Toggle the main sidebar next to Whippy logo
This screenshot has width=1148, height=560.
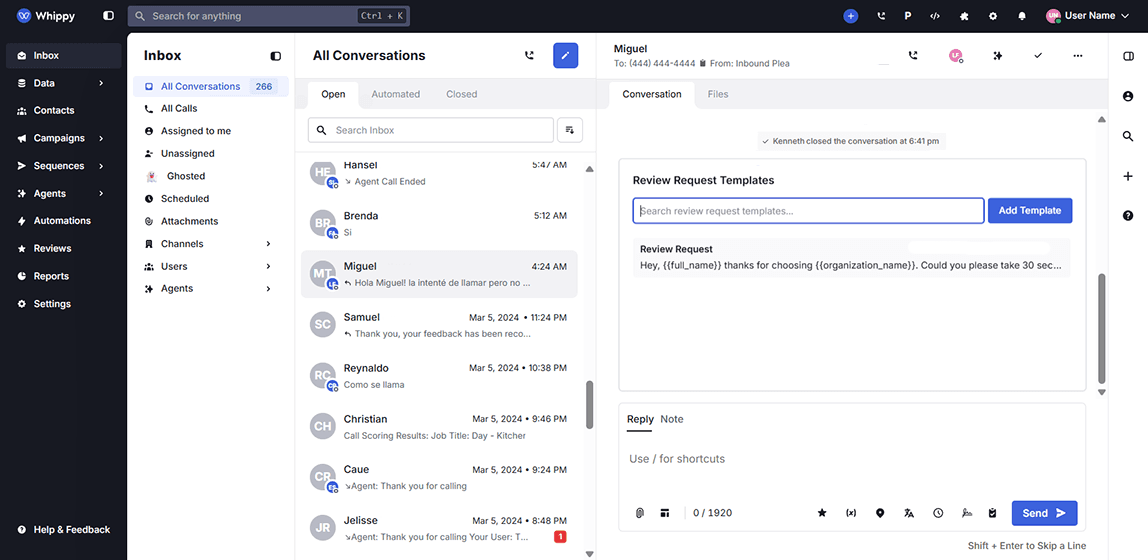pyautogui.click(x=108, y=16)
